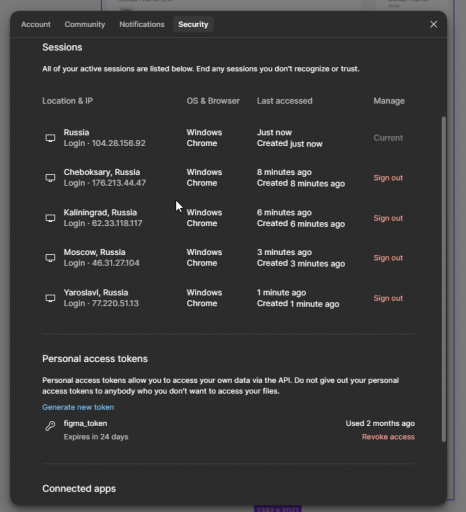Viewport: 466px width, 512px height.
Task: Sign out the Yaroslavl, Russia session
Action: click(x=388, y=298)
